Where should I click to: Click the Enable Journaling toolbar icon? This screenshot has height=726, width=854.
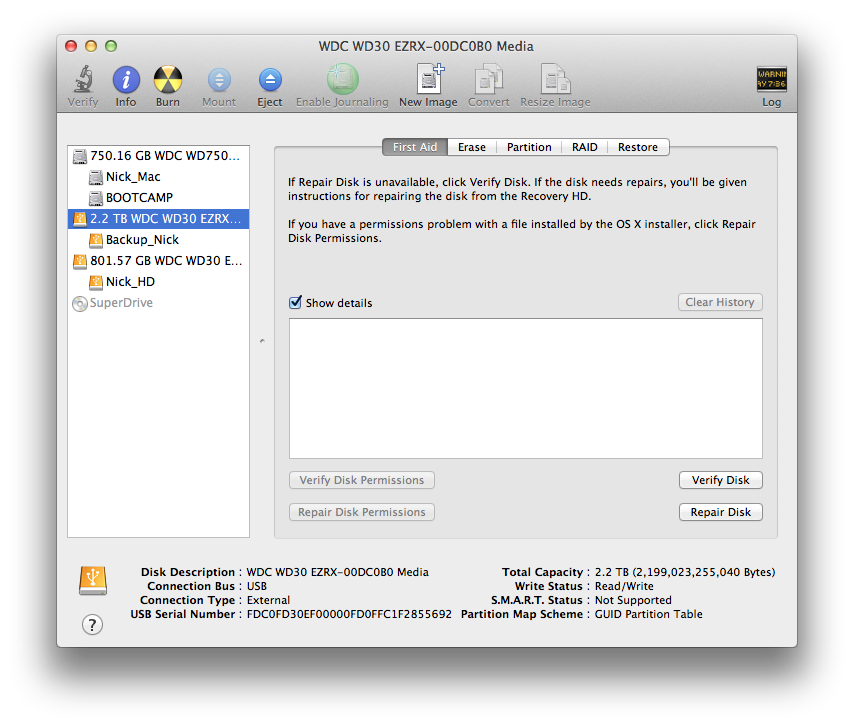click(x=342, y=80)
